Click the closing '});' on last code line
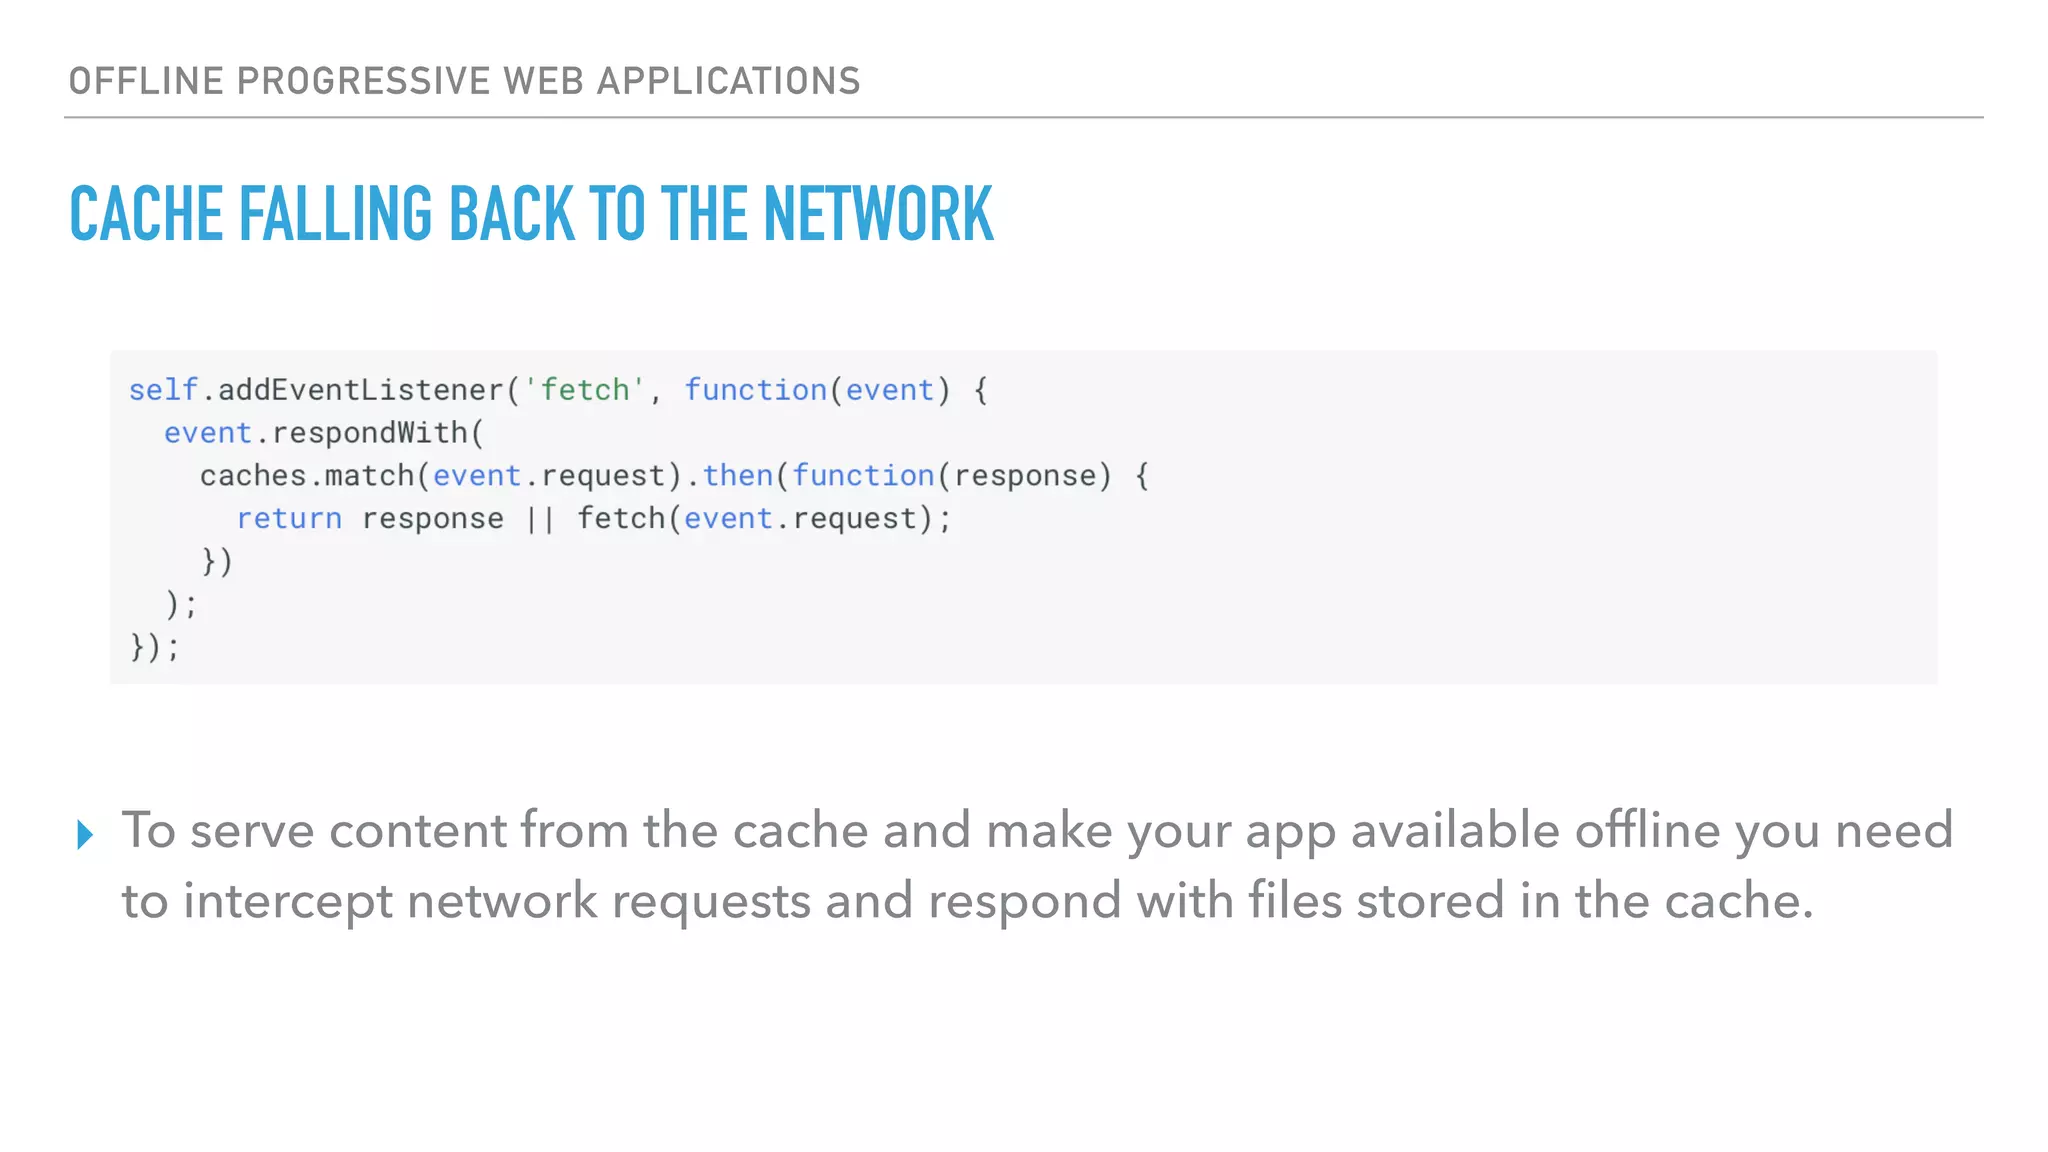This screenshot has height=1152, width=2048. [155, 647]
